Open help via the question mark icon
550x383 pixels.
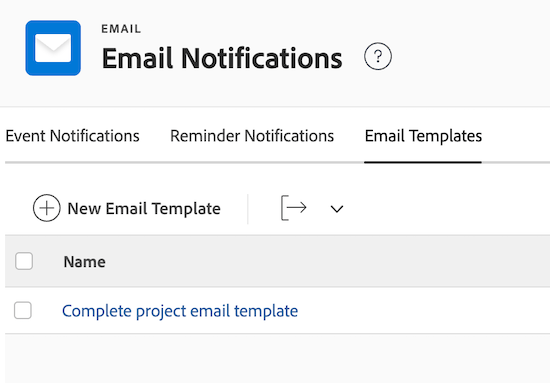tap(378, 56)
